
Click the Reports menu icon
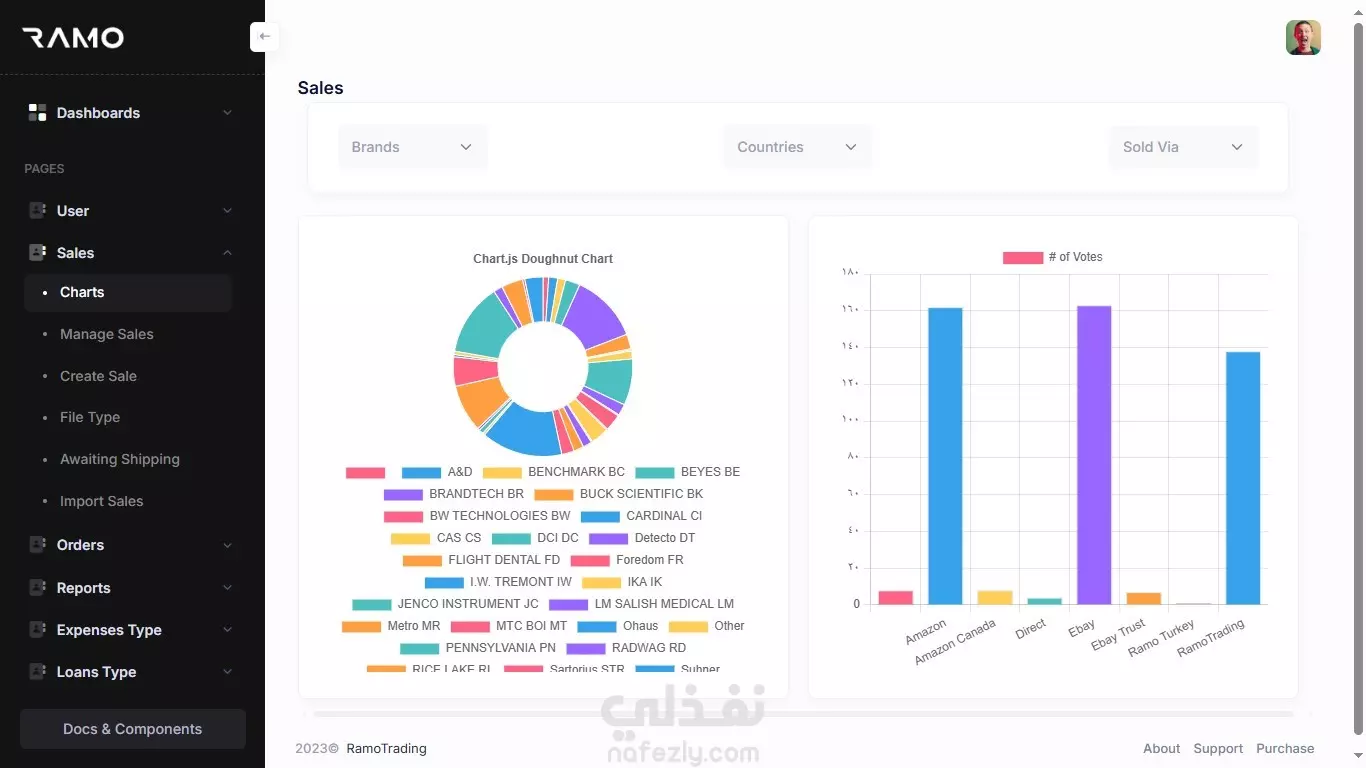[x=37, y=588]
